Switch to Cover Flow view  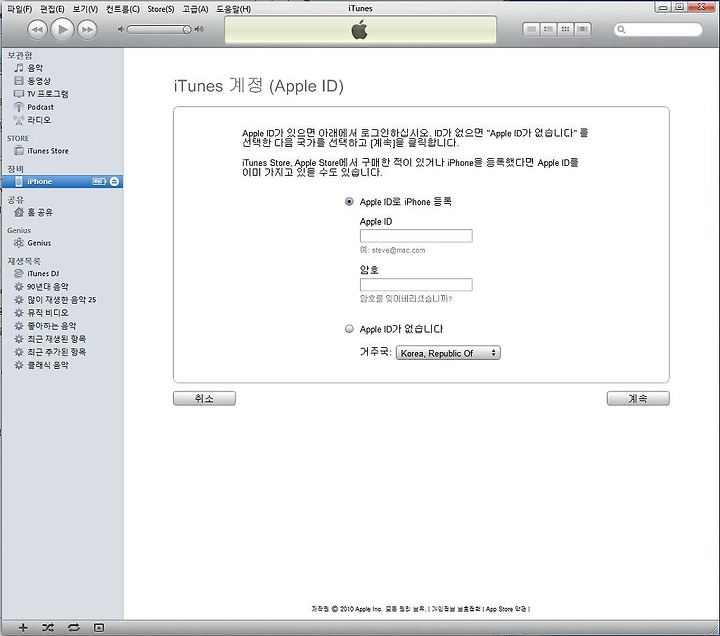pos(582,29)
